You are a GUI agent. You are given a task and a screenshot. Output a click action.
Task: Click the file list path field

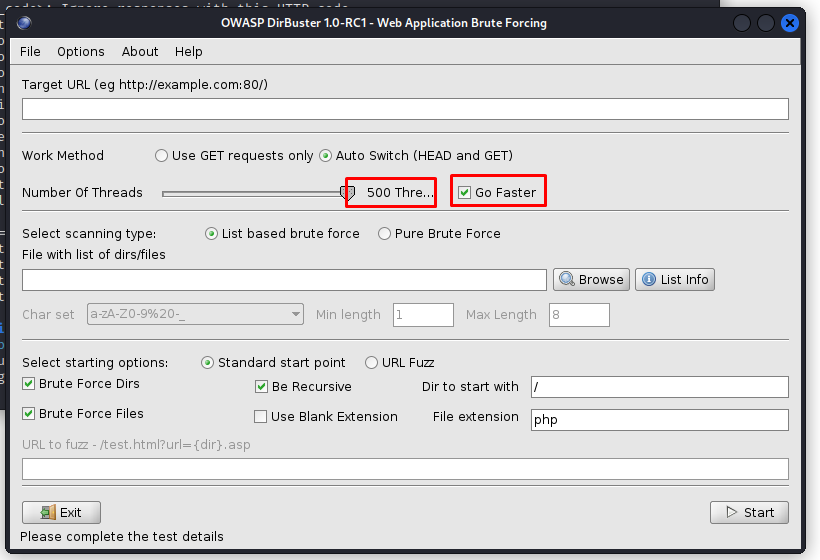[284, 280]
